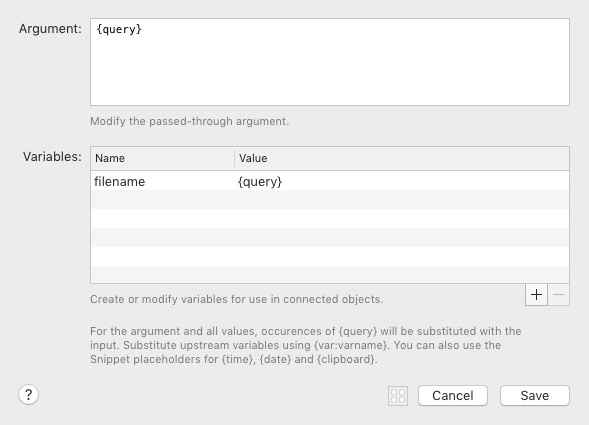Image resolution: width=589 pixels, height=425 pixels.
Task: Click the Name column header
Action: [x=110, y=158]
